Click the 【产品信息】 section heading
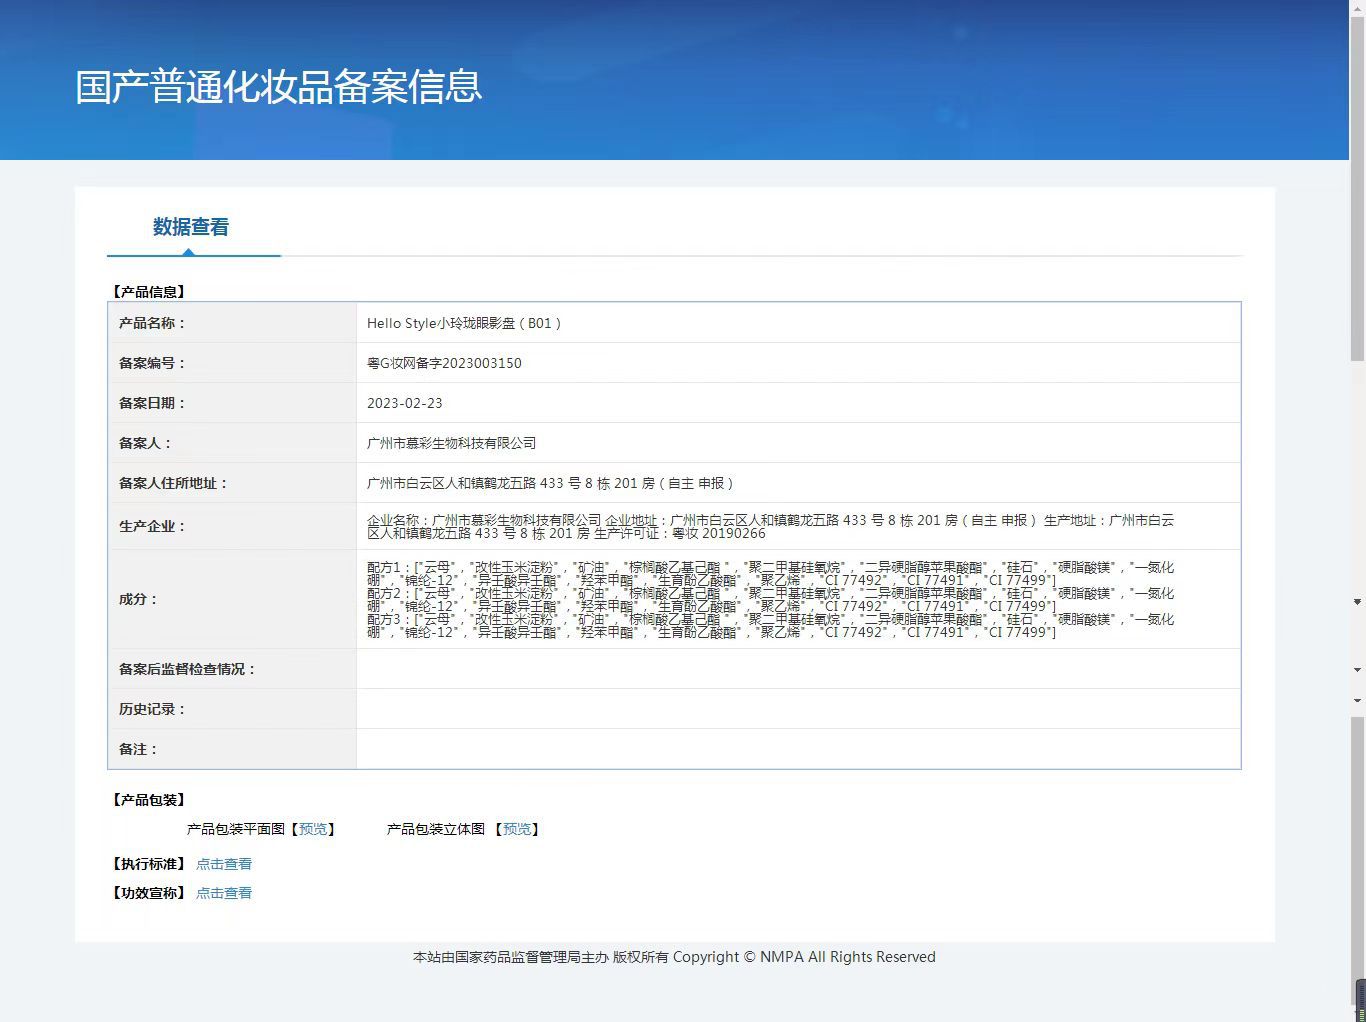The image size is (1366, 1022). coord(148,292)
